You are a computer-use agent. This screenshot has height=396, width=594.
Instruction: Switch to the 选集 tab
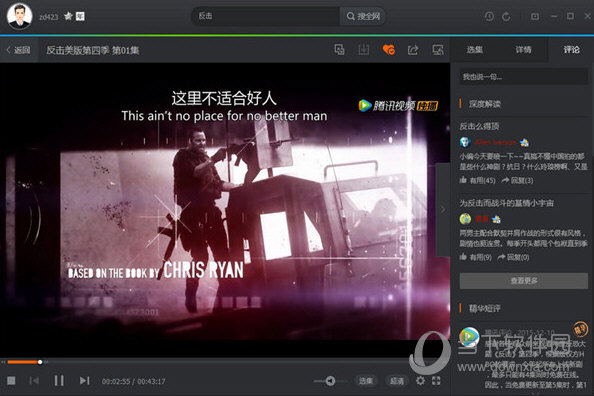pyautogui.click(x=474, y=50)
